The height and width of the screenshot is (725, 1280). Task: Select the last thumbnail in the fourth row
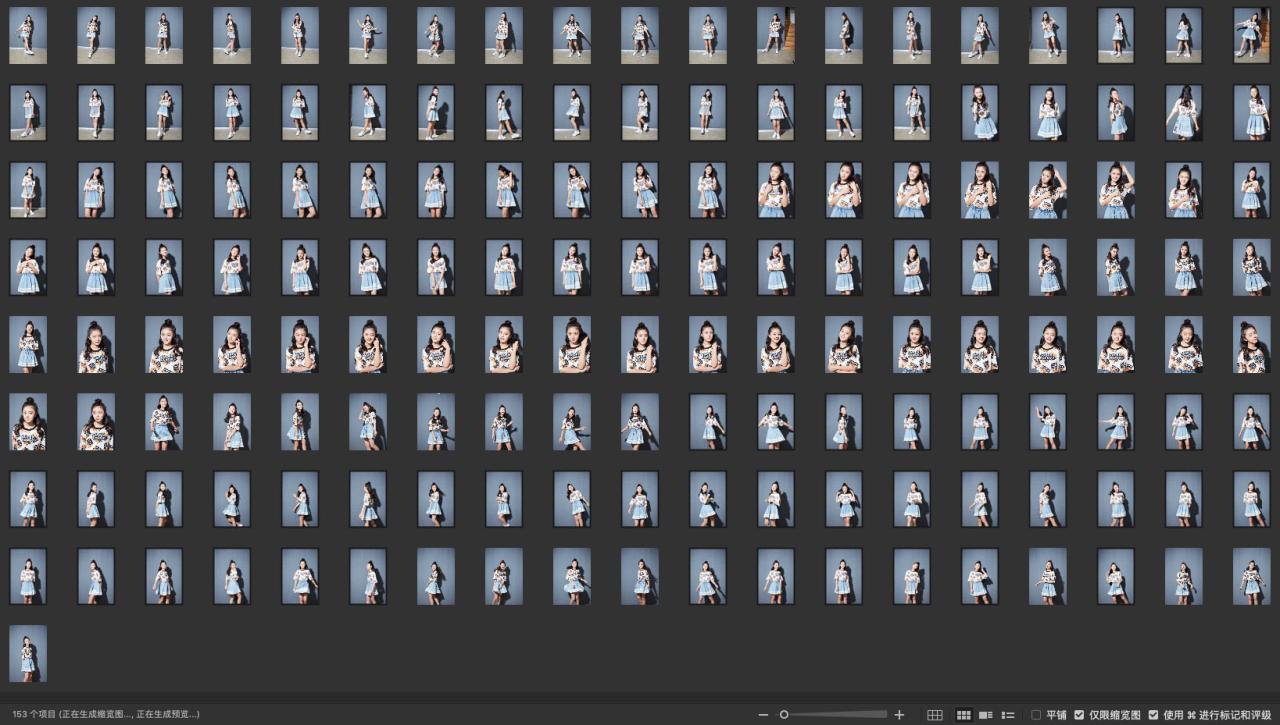click(1251, 267)
